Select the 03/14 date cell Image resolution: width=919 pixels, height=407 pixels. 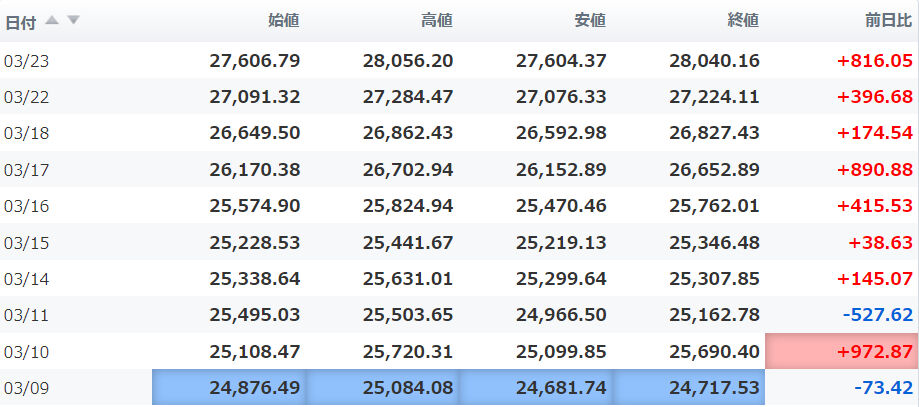click(x=26, y=279)
